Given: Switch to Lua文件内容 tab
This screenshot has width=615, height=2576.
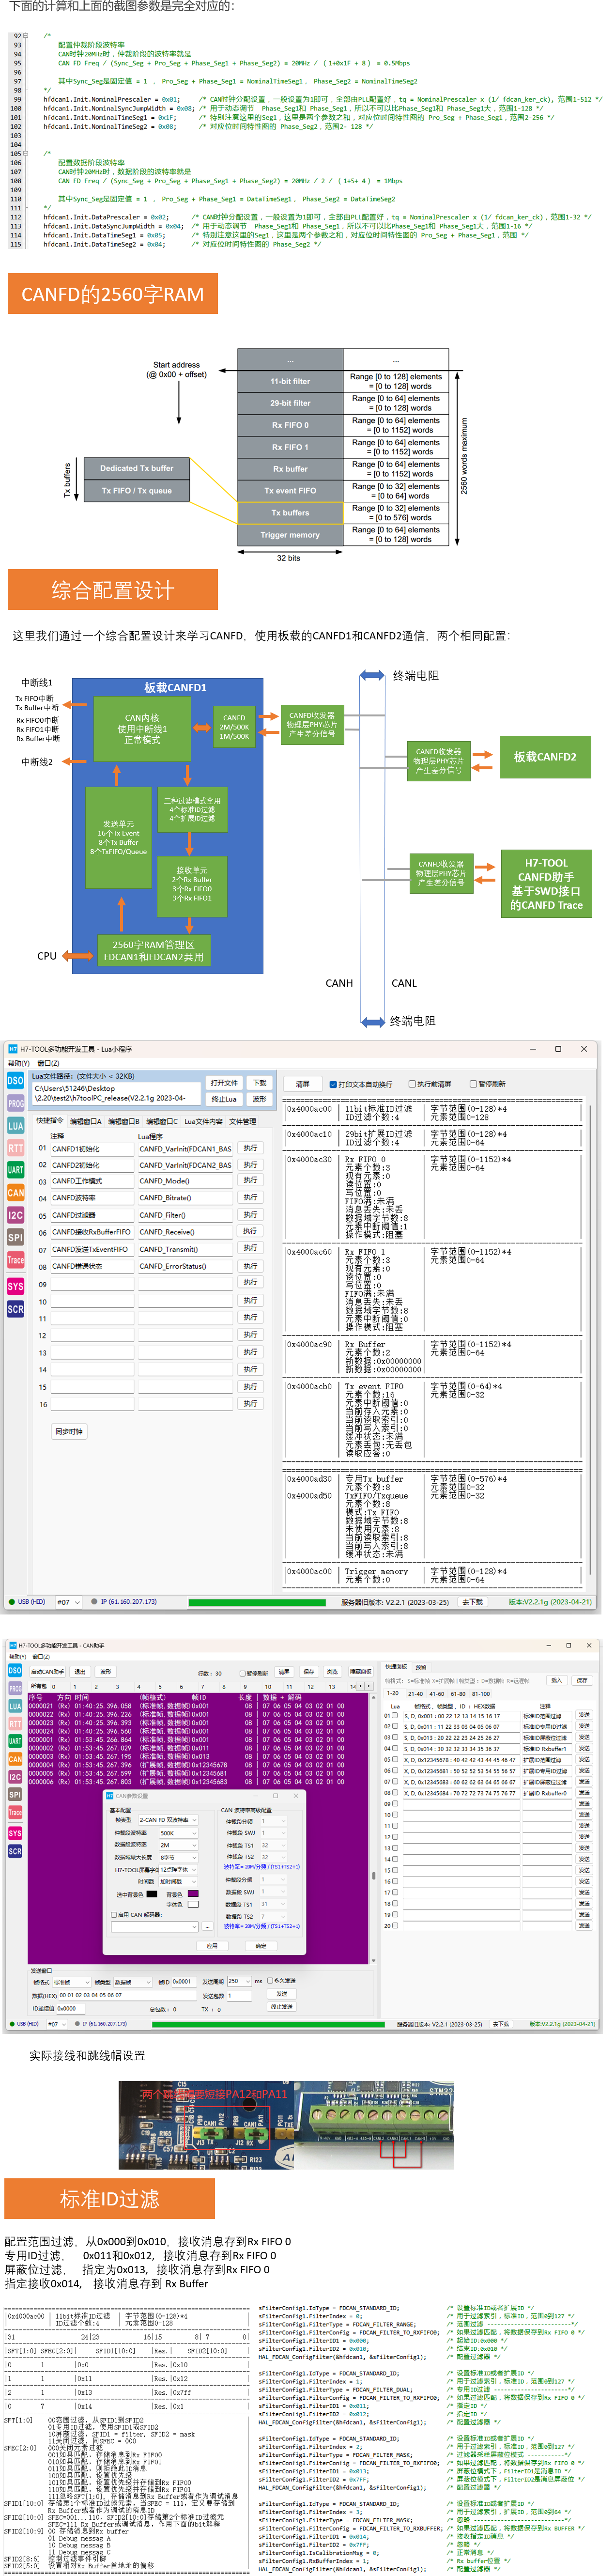Looking at the screenshot, I should [203, 1121].
